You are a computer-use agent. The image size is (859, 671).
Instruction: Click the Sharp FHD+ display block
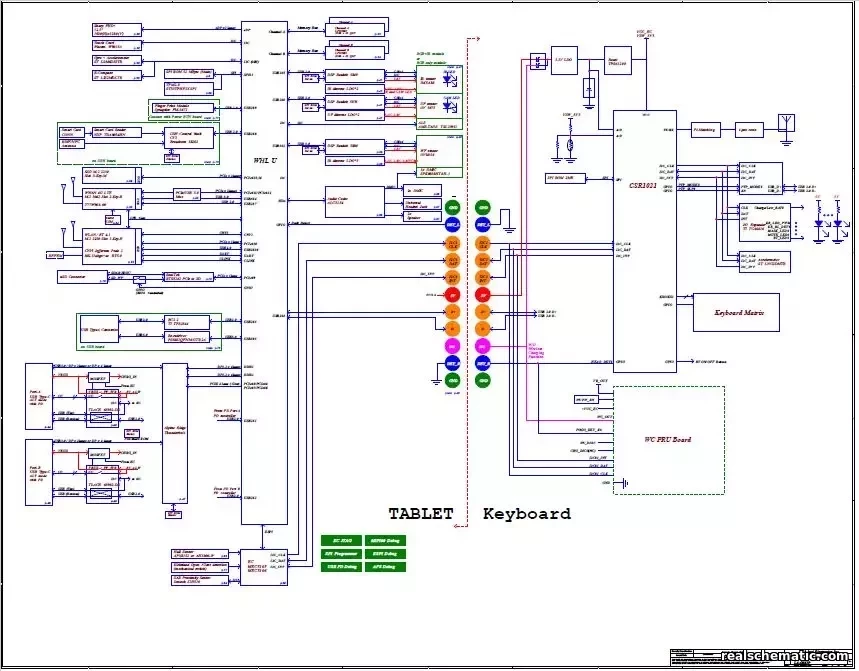point(117,30)
